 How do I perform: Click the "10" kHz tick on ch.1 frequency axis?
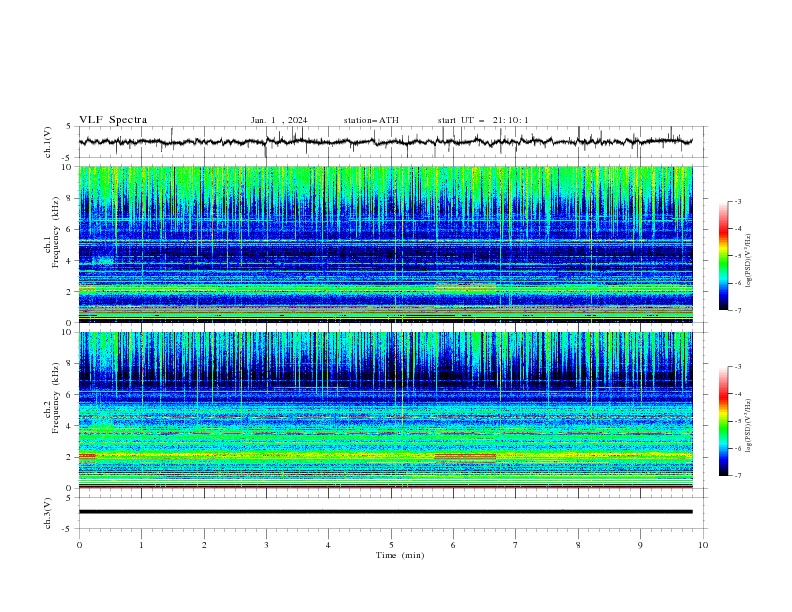pyautogui.click(x=68, y=167)
